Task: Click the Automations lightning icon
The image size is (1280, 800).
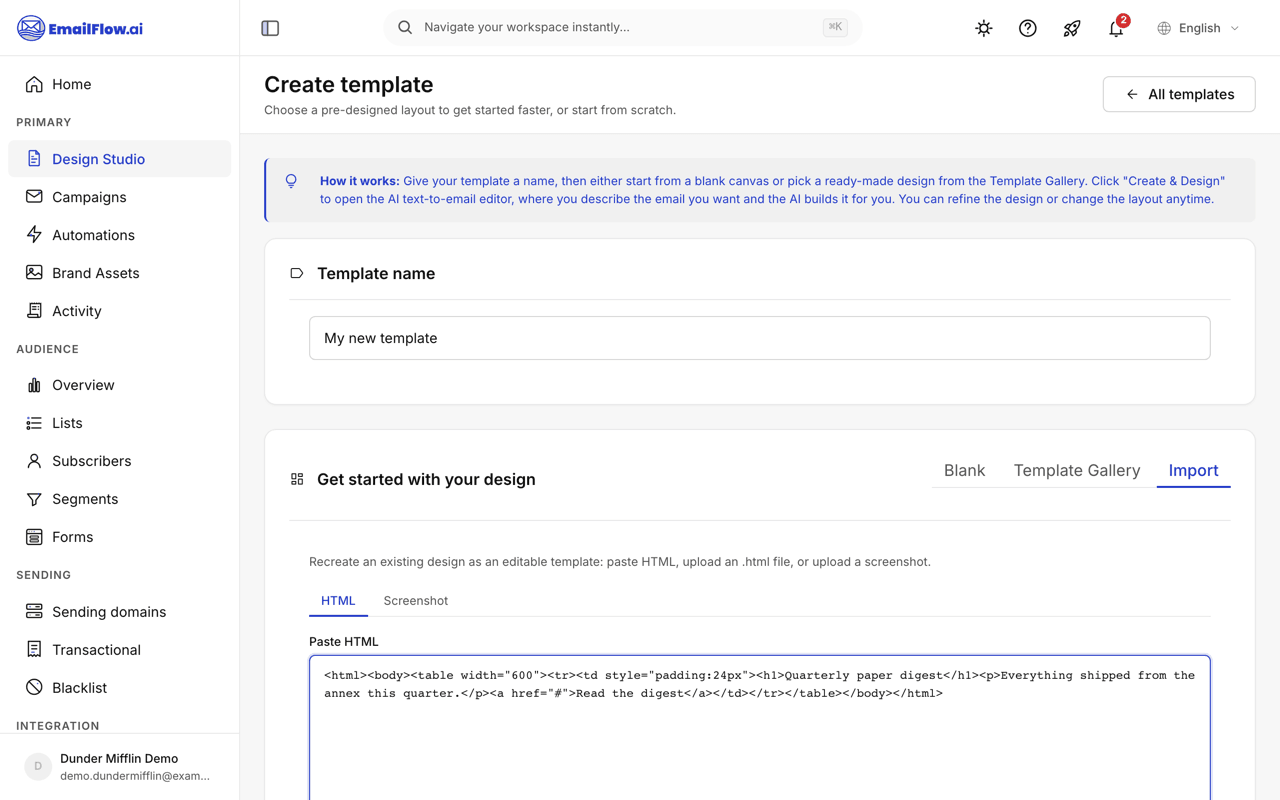Action: [x=34, y=235]
